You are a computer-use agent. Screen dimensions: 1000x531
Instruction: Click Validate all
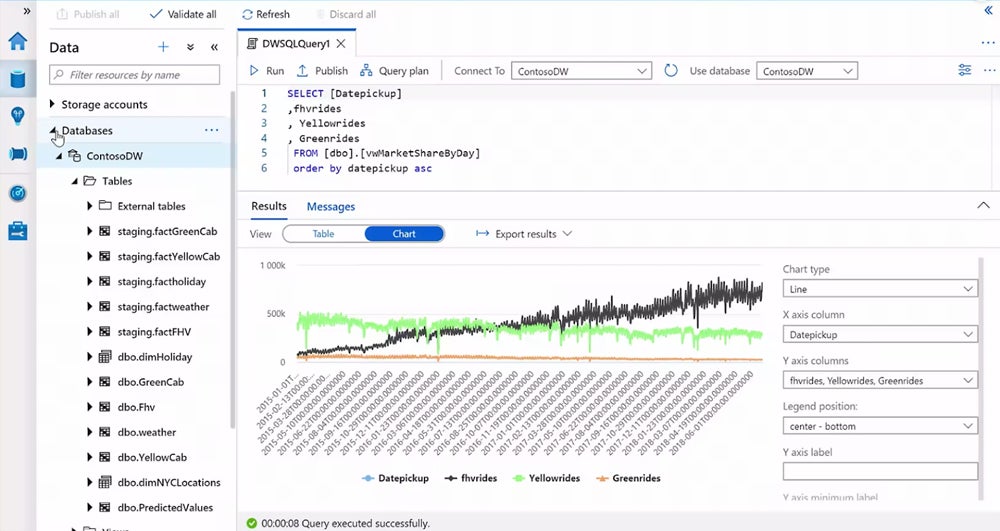[183, 14]
